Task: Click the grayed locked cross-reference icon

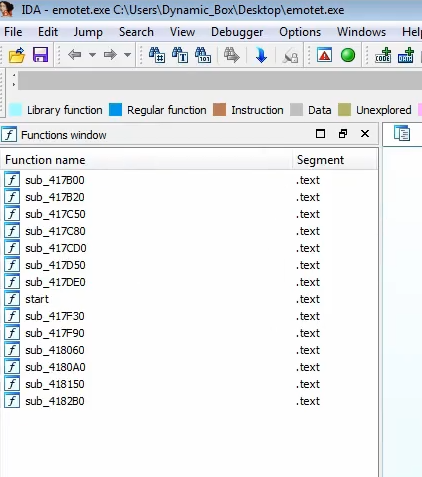Action: click(290, 56)
